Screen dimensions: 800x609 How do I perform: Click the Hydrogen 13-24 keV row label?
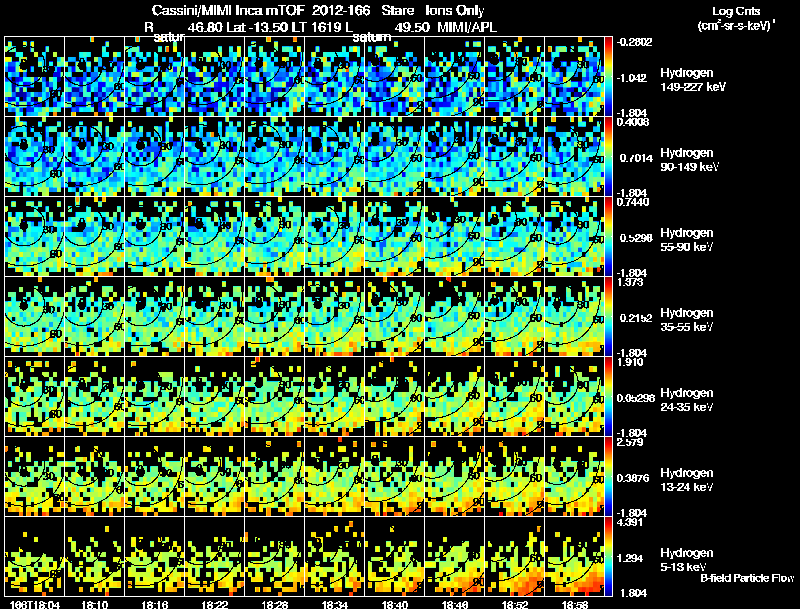pos(687,480)
